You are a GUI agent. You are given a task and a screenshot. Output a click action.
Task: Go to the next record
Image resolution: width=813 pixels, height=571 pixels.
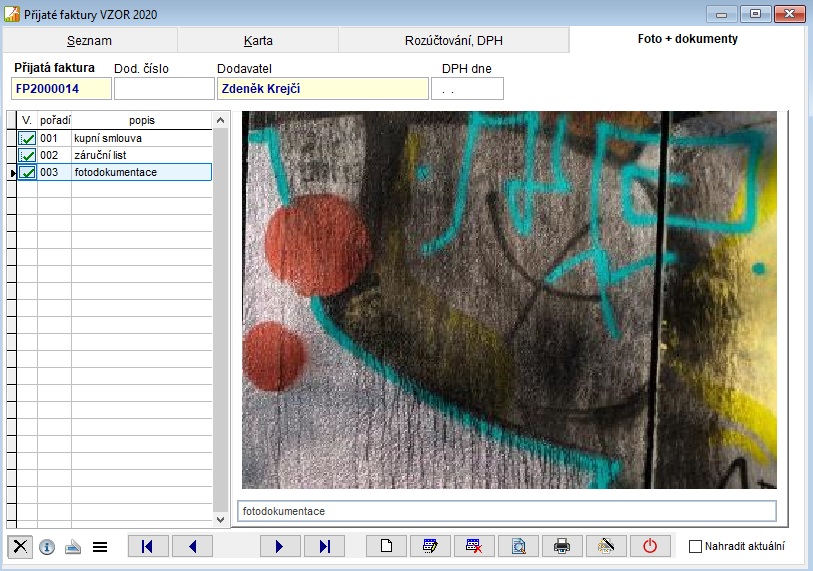coord(280,546)
